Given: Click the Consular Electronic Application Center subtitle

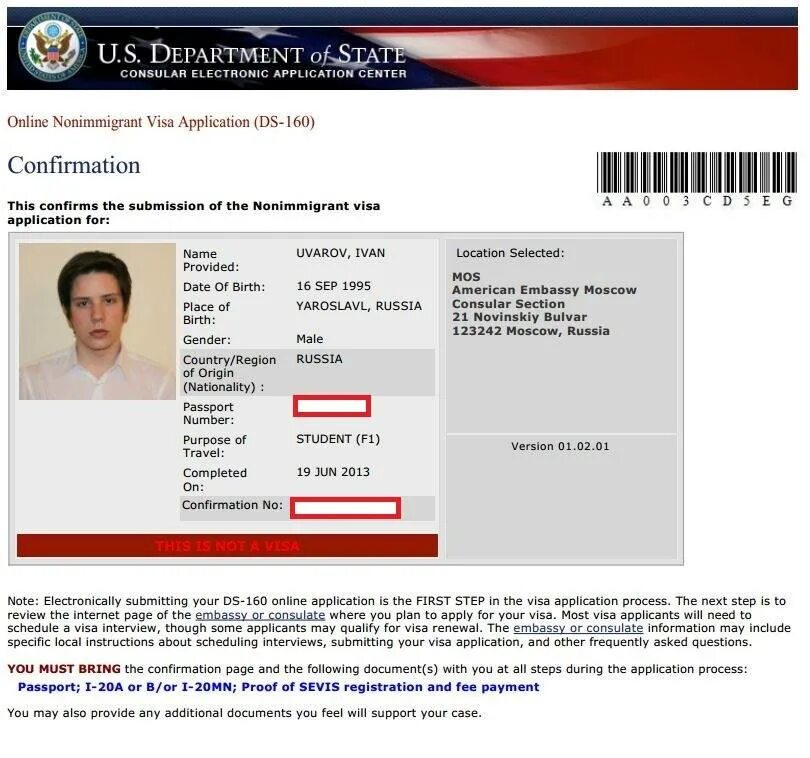Looking at the screenshot, I should 263,74.
